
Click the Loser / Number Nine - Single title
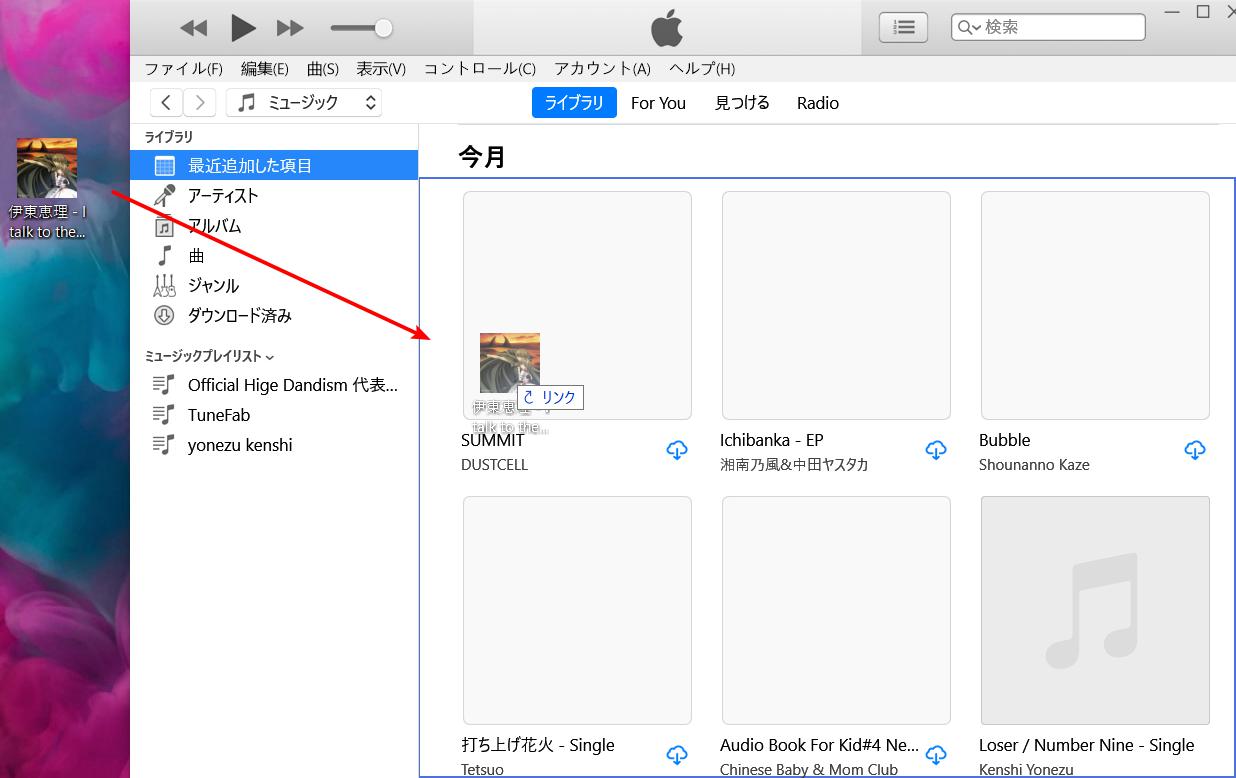click(x=1086, y=745)
